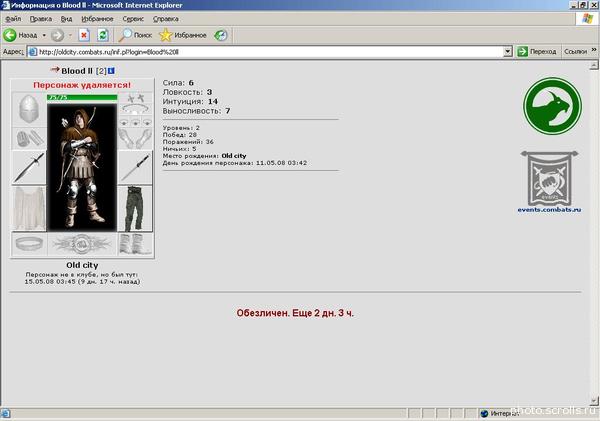The height and width of the screenshot is (421, 600).
Task: Open the Сервис menu
Action: [133, 19]
